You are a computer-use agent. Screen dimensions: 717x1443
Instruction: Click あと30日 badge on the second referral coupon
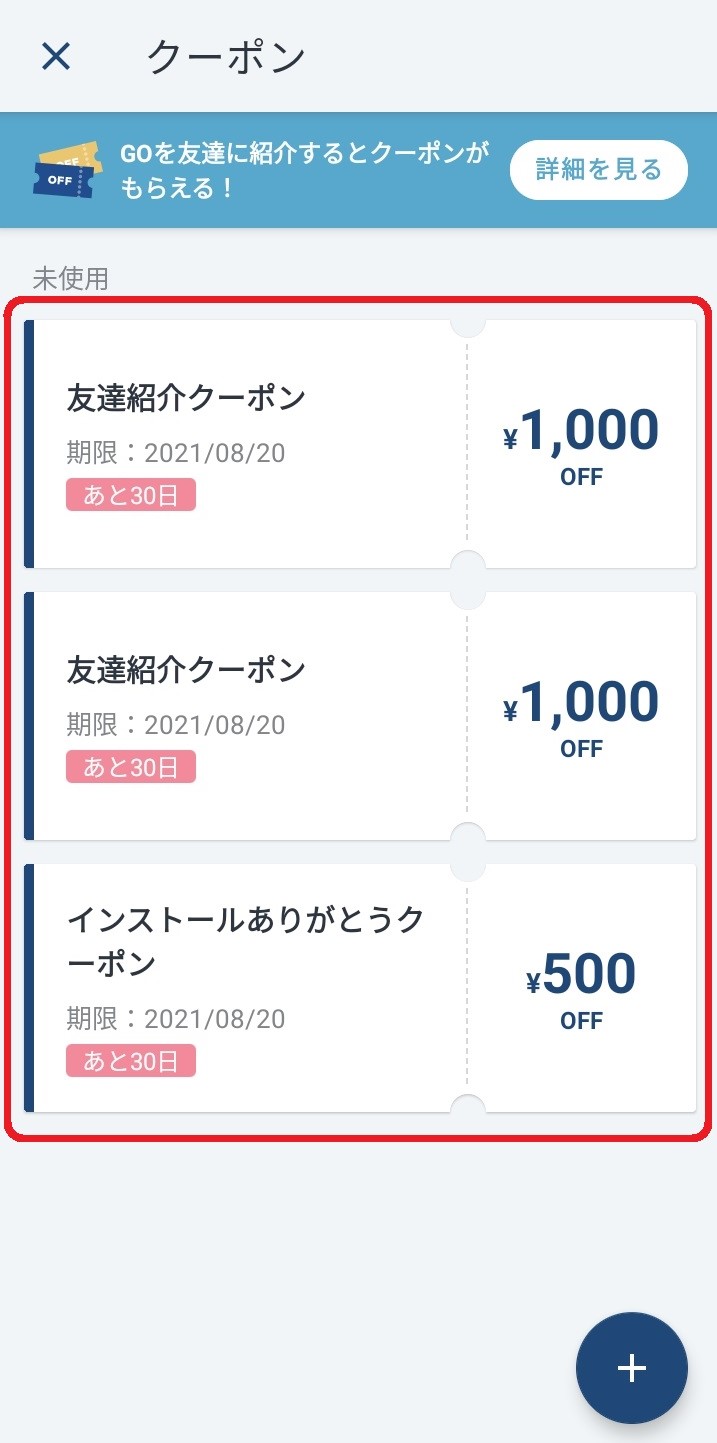click(x=131, y=767)
